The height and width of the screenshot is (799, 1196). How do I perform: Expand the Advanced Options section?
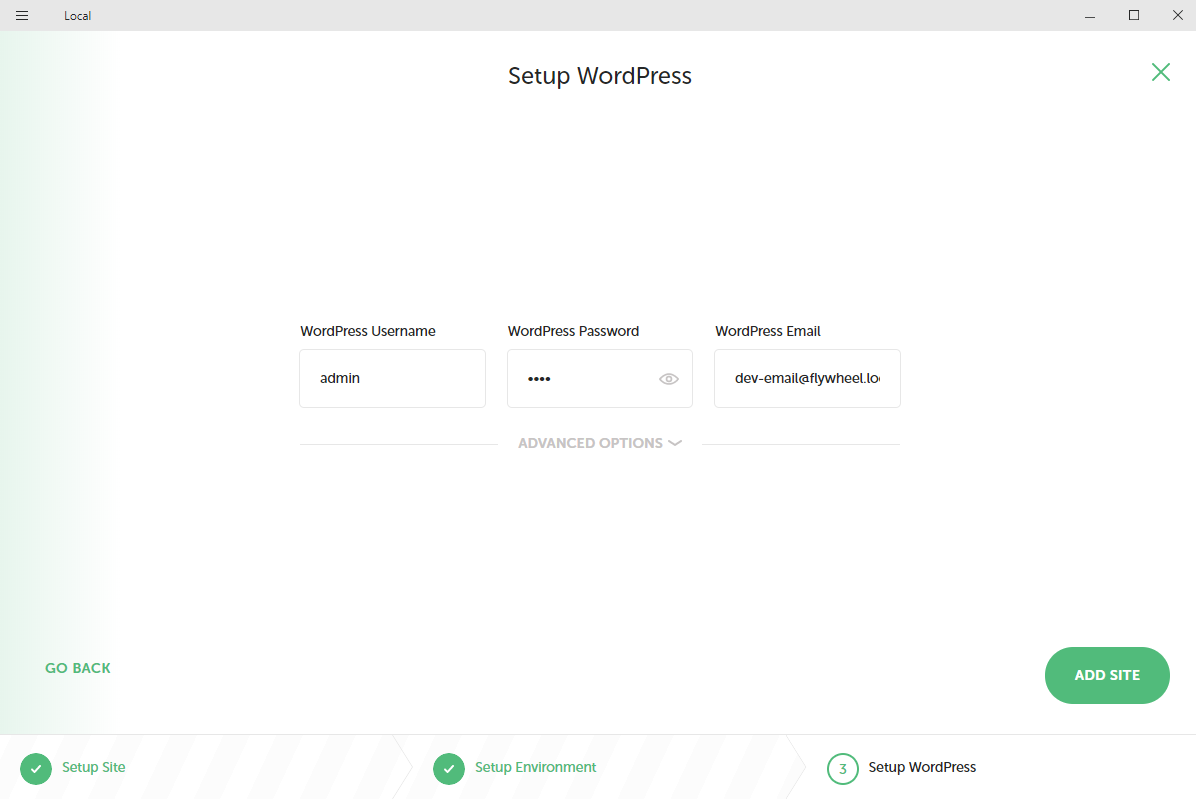[590, 443]
